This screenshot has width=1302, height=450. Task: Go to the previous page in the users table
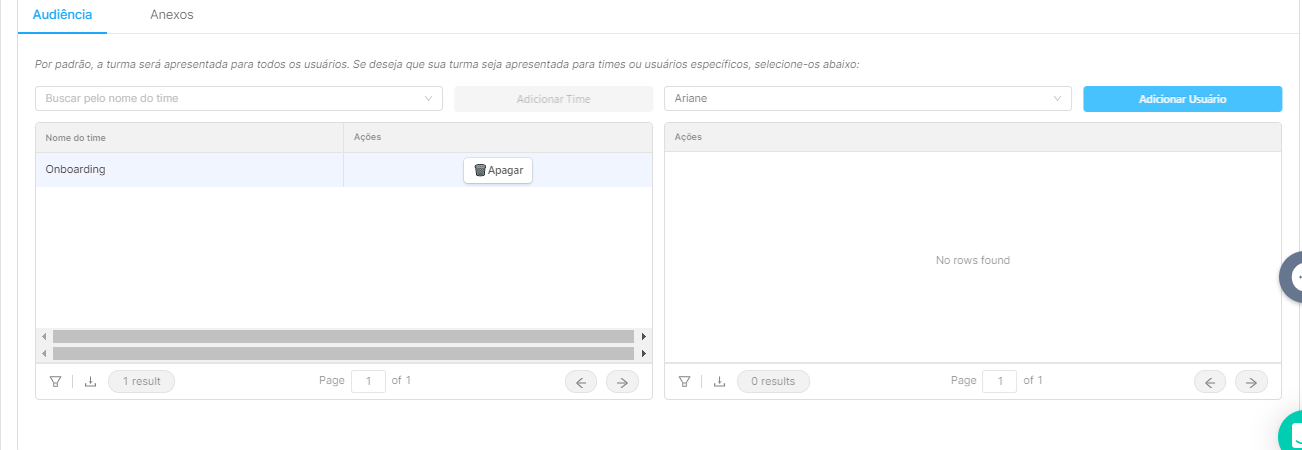pos(1210,381)
